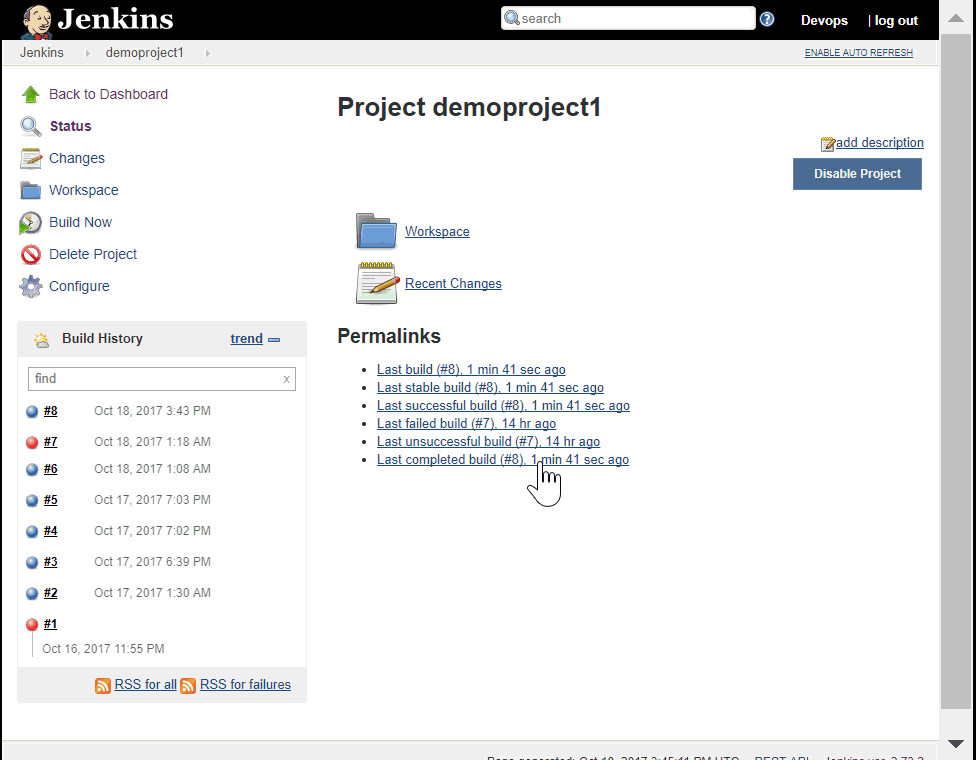
Task: Click the add description link
Action: tap(880, 143)
